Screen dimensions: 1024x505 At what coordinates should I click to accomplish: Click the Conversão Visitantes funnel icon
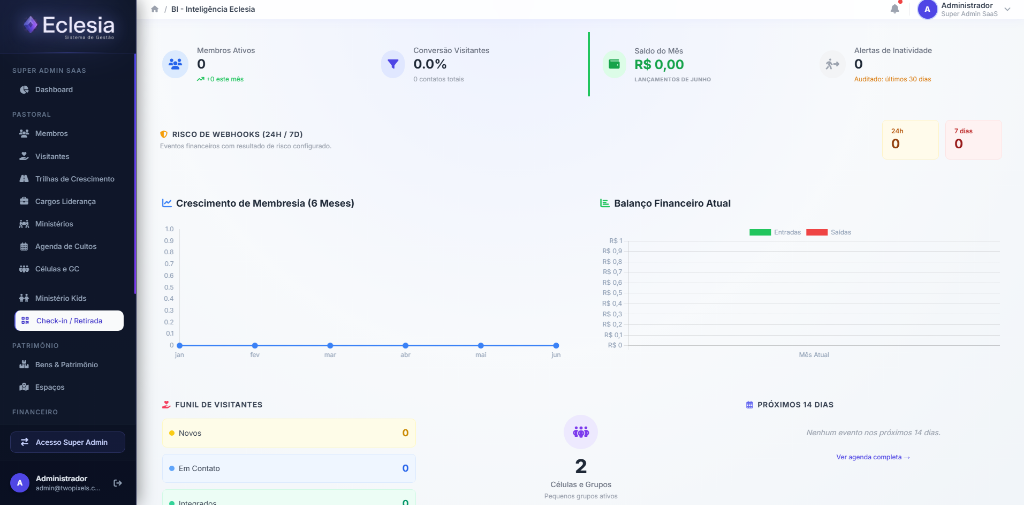point(393,64)
